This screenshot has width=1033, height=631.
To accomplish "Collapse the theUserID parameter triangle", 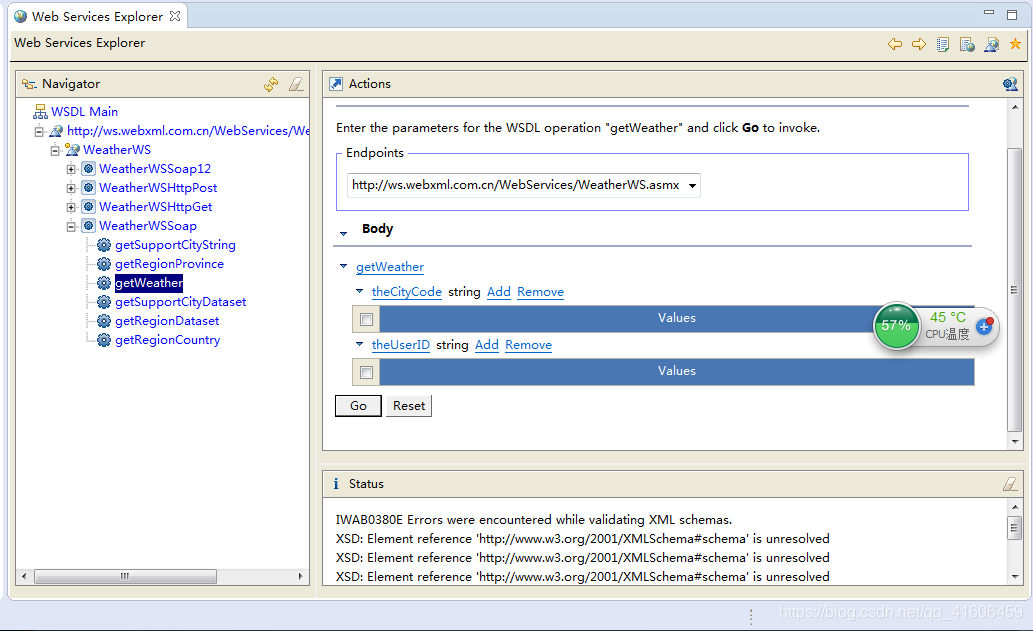I will click(x=359, y=344).
